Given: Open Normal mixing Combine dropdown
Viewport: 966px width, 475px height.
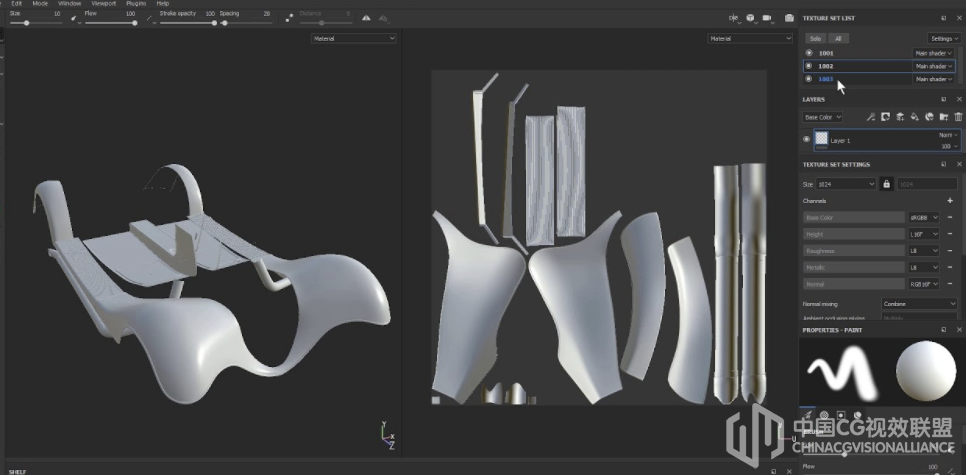Looking at the screenshot, I should (919, 304).
